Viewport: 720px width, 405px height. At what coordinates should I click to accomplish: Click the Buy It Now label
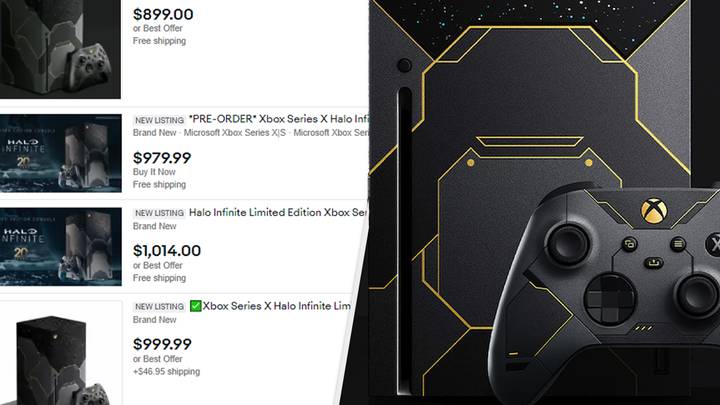pyautogui.click(x=154, y=172)
